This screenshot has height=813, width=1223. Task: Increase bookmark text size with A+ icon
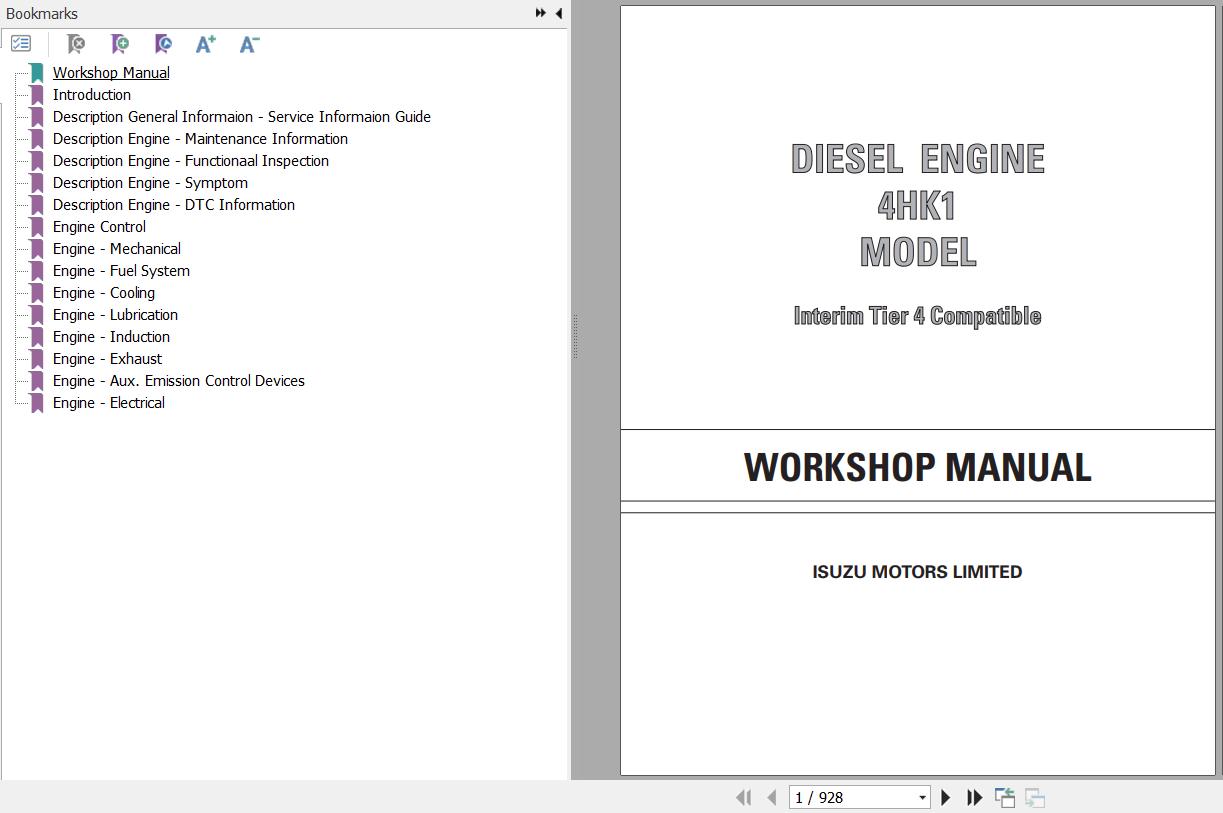[x=206, y=44]
